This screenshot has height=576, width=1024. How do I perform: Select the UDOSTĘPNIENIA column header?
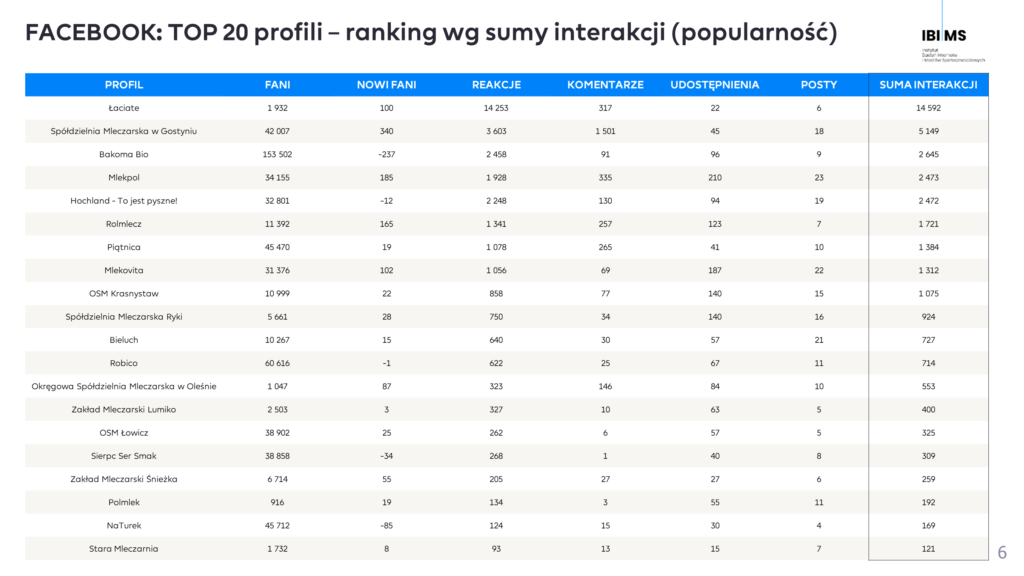(714, 85)
